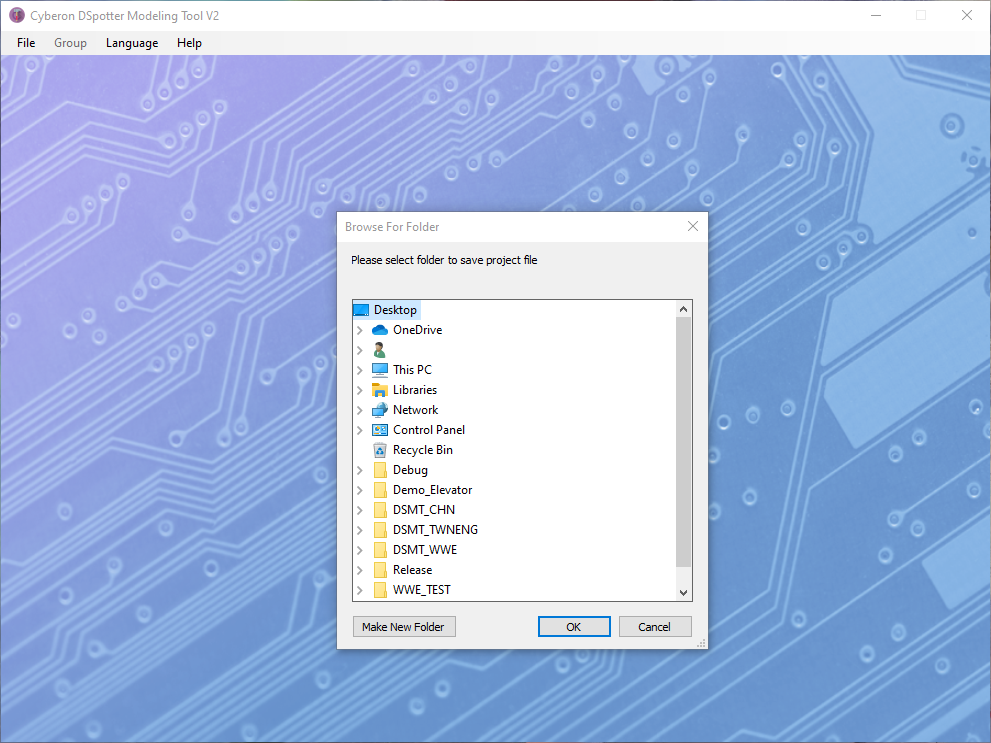This screenshot has width=991, height=743.
Task: Click the DSMT_WWE folder icon
Action: tap(380, 550)
